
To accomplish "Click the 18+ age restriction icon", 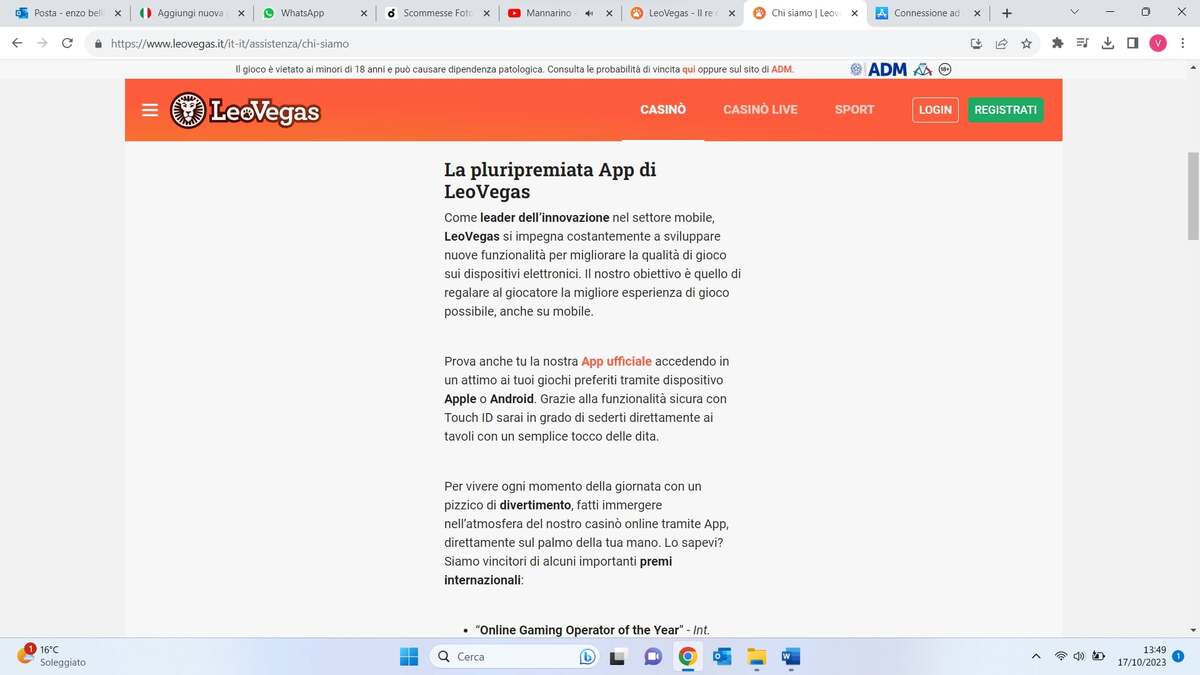I will 945,69.
